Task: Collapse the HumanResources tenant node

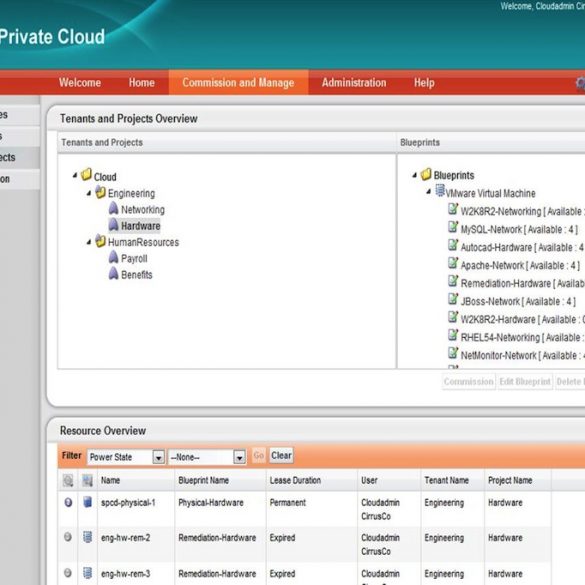Action: 89,242
